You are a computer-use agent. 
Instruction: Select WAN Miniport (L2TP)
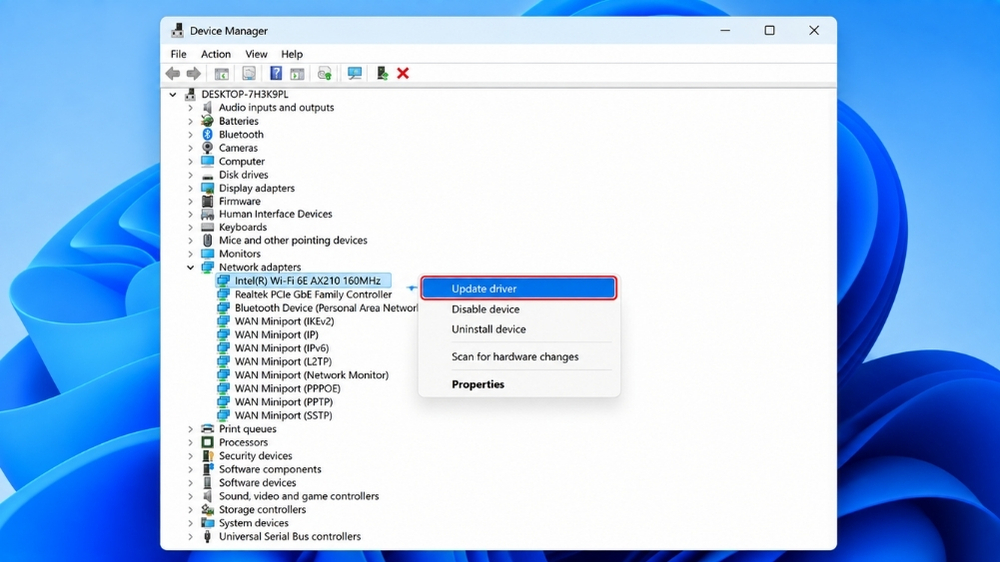pyautogui.click(x=283, y=361)
